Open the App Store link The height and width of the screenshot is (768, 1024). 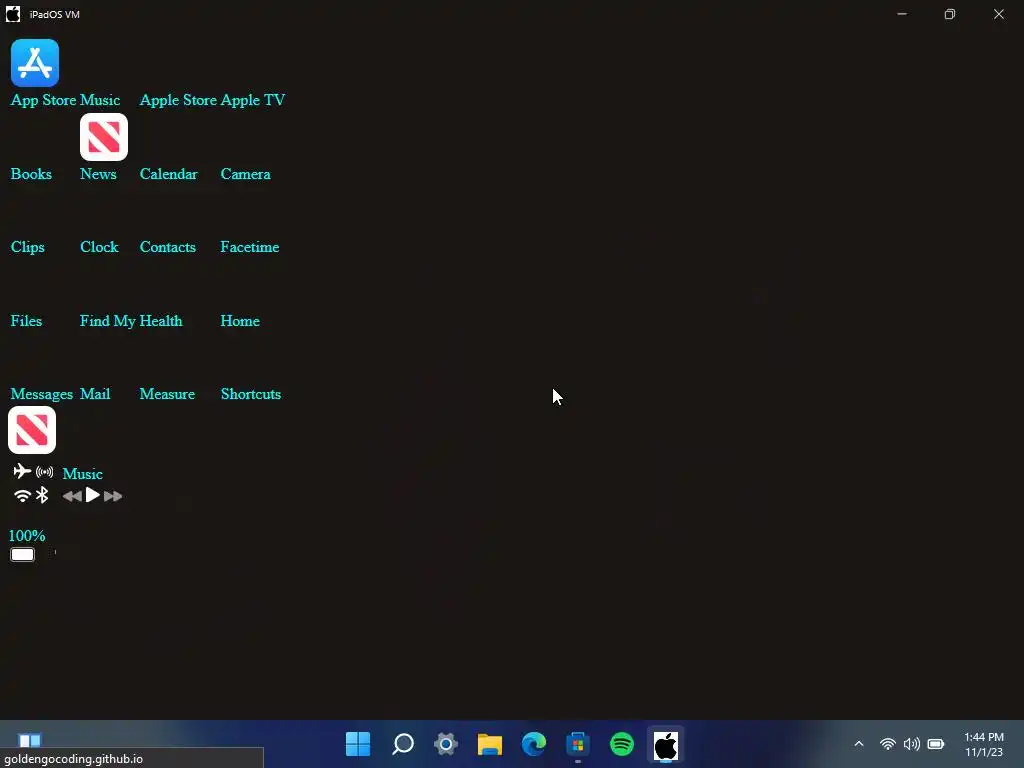[43, 100]
